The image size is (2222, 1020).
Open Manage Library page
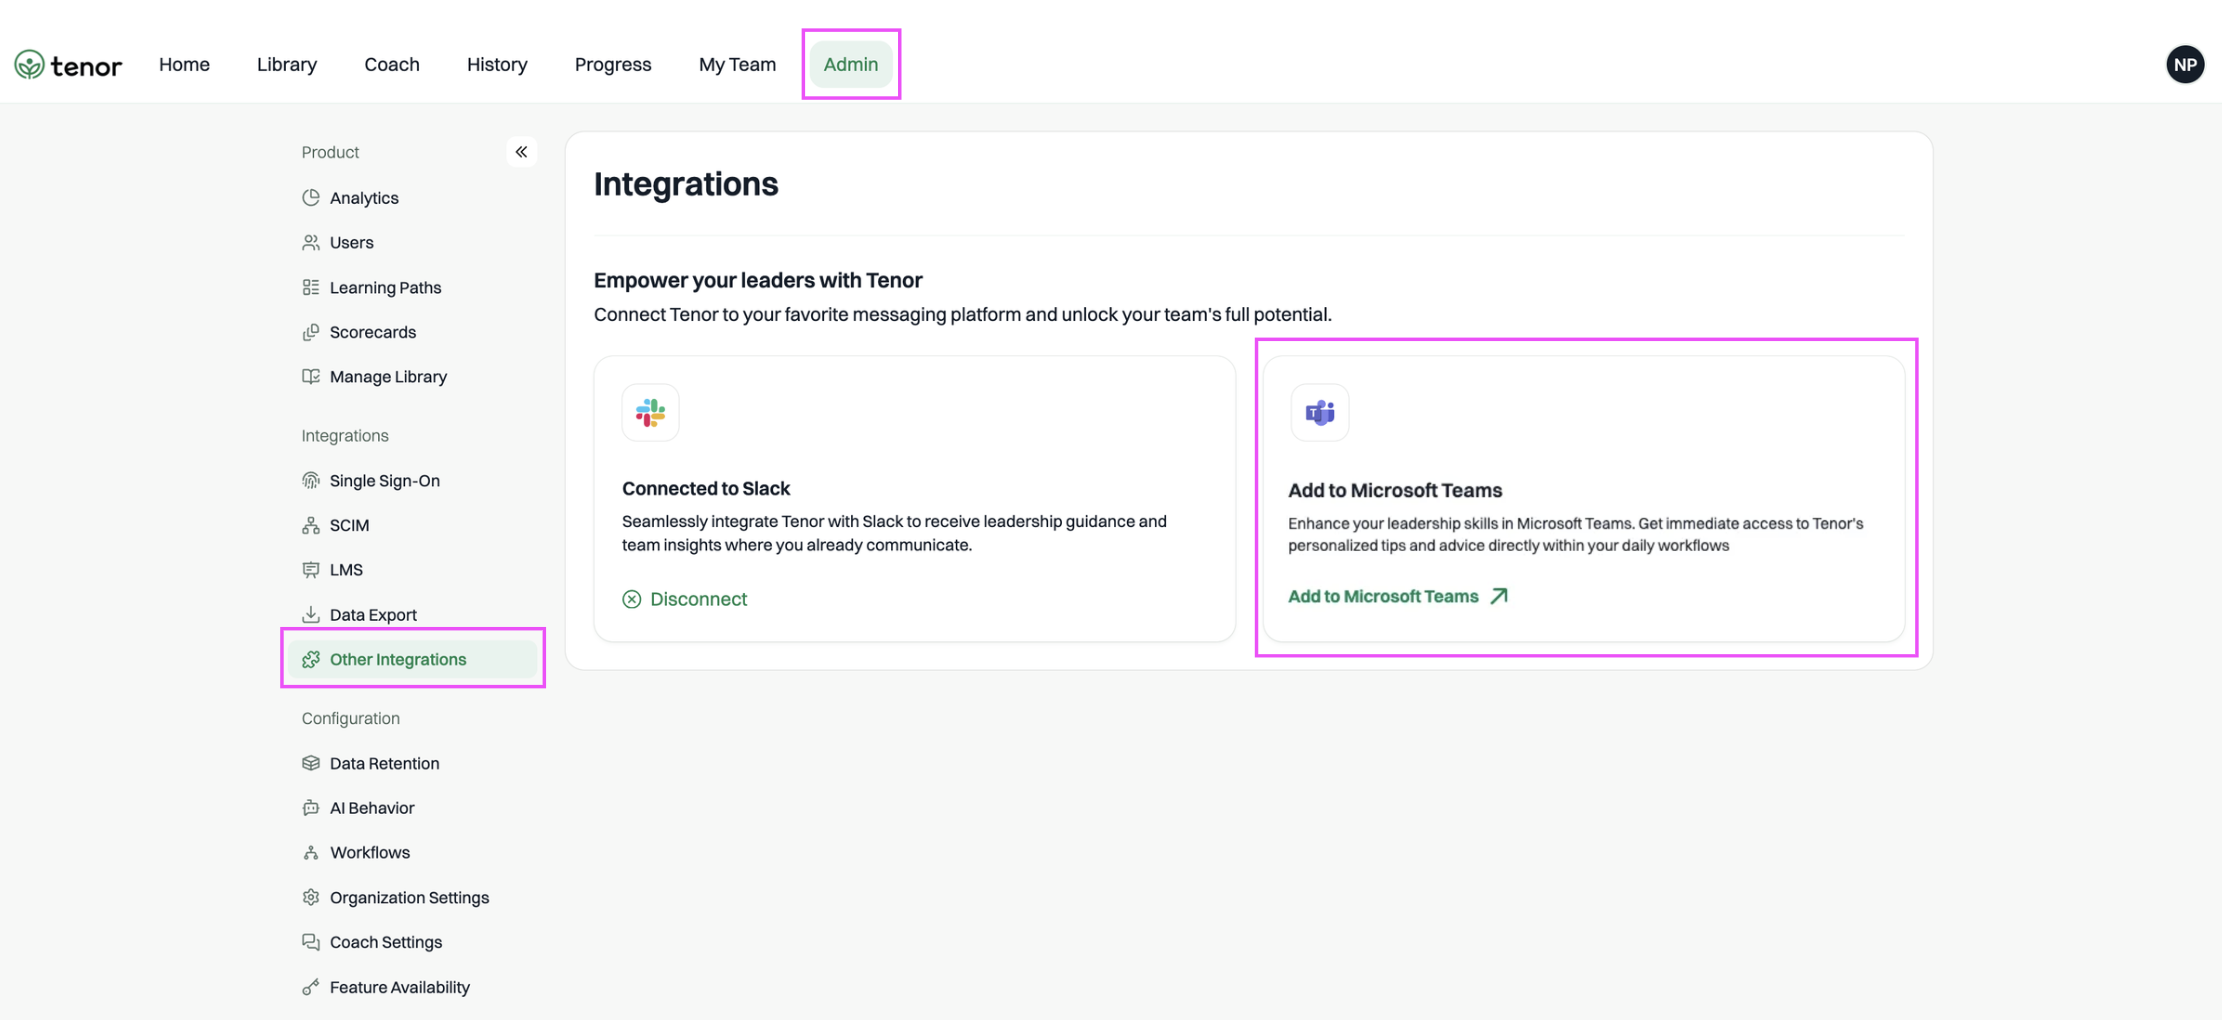pos(412,377)
